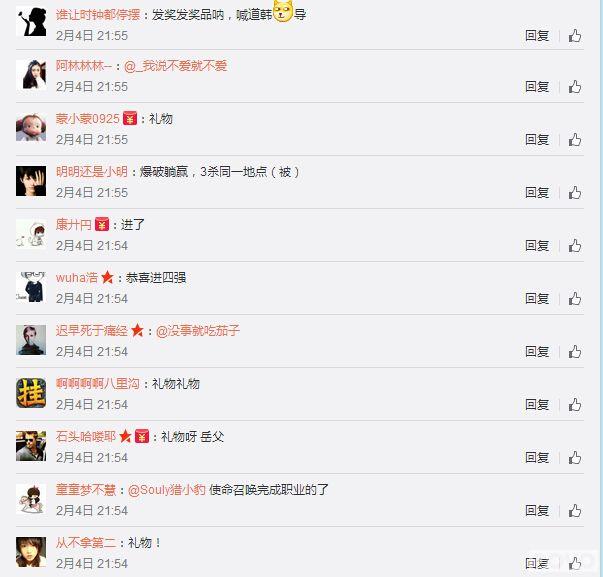603x577 pixels.
Task: Click the 挂 avatar thumbnail
Action: point(31,393)
